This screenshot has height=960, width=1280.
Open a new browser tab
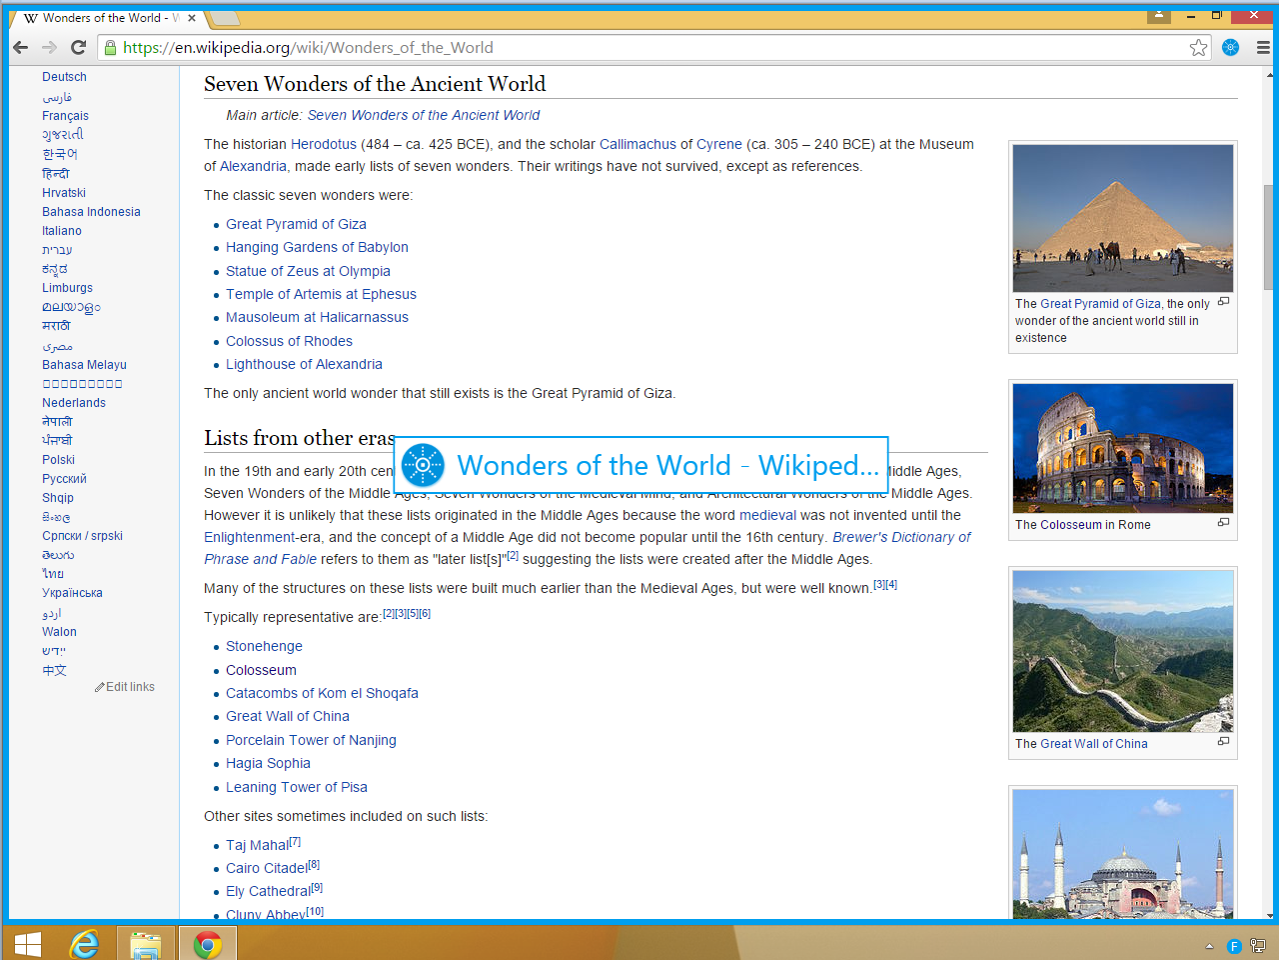224,18
